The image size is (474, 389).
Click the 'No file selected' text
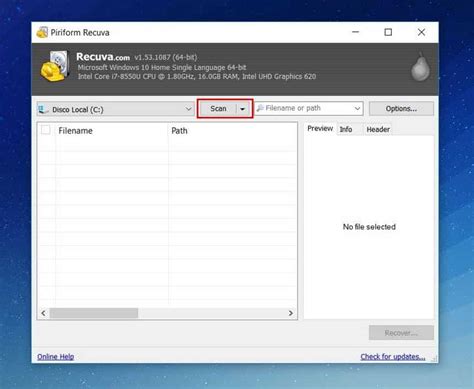(369, 227)
